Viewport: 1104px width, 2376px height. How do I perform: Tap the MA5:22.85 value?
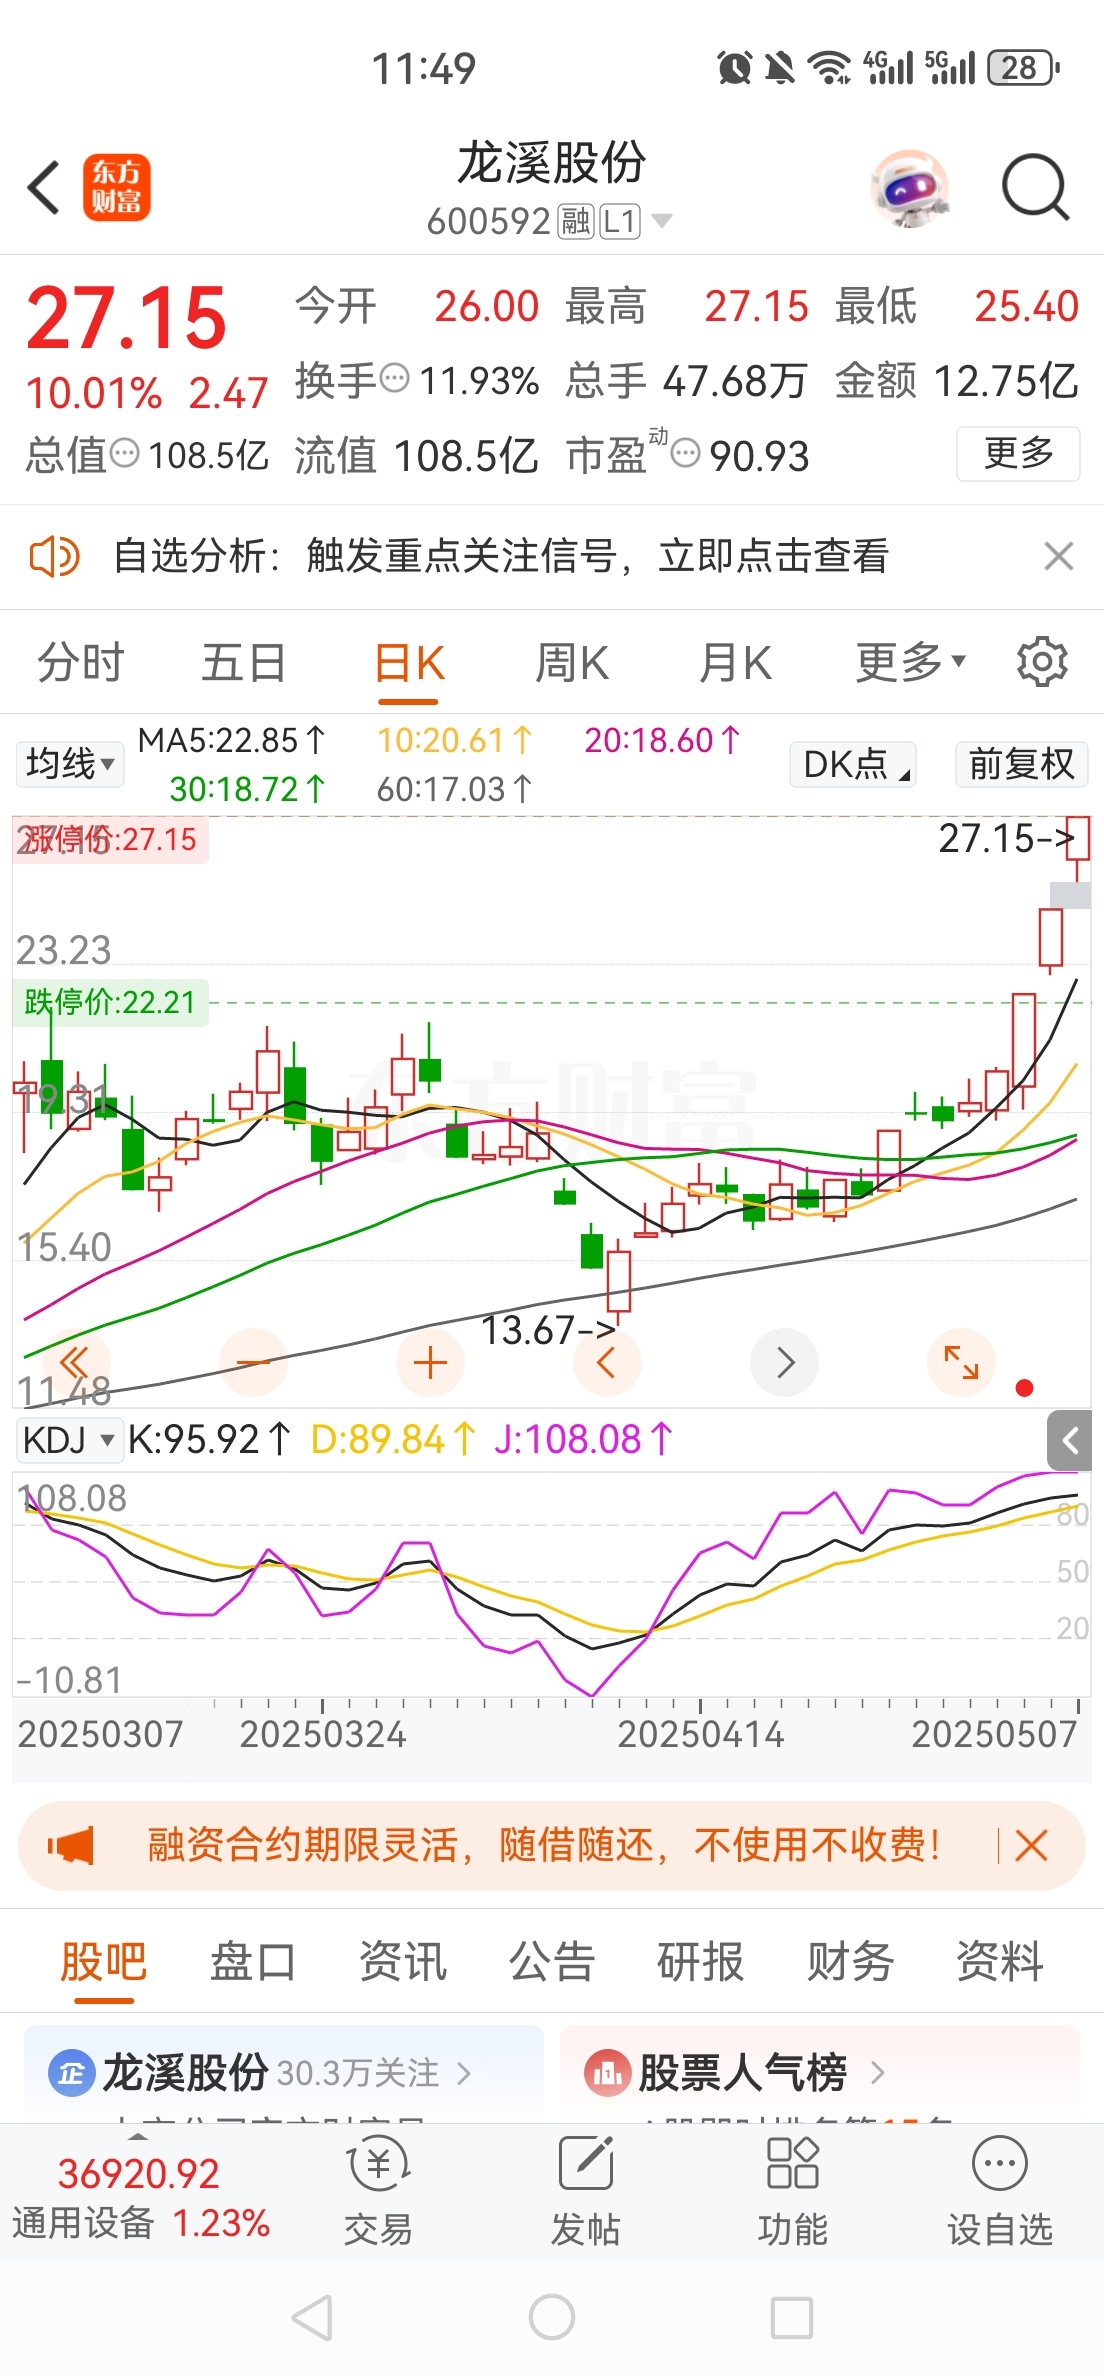(x=232, y=740)
